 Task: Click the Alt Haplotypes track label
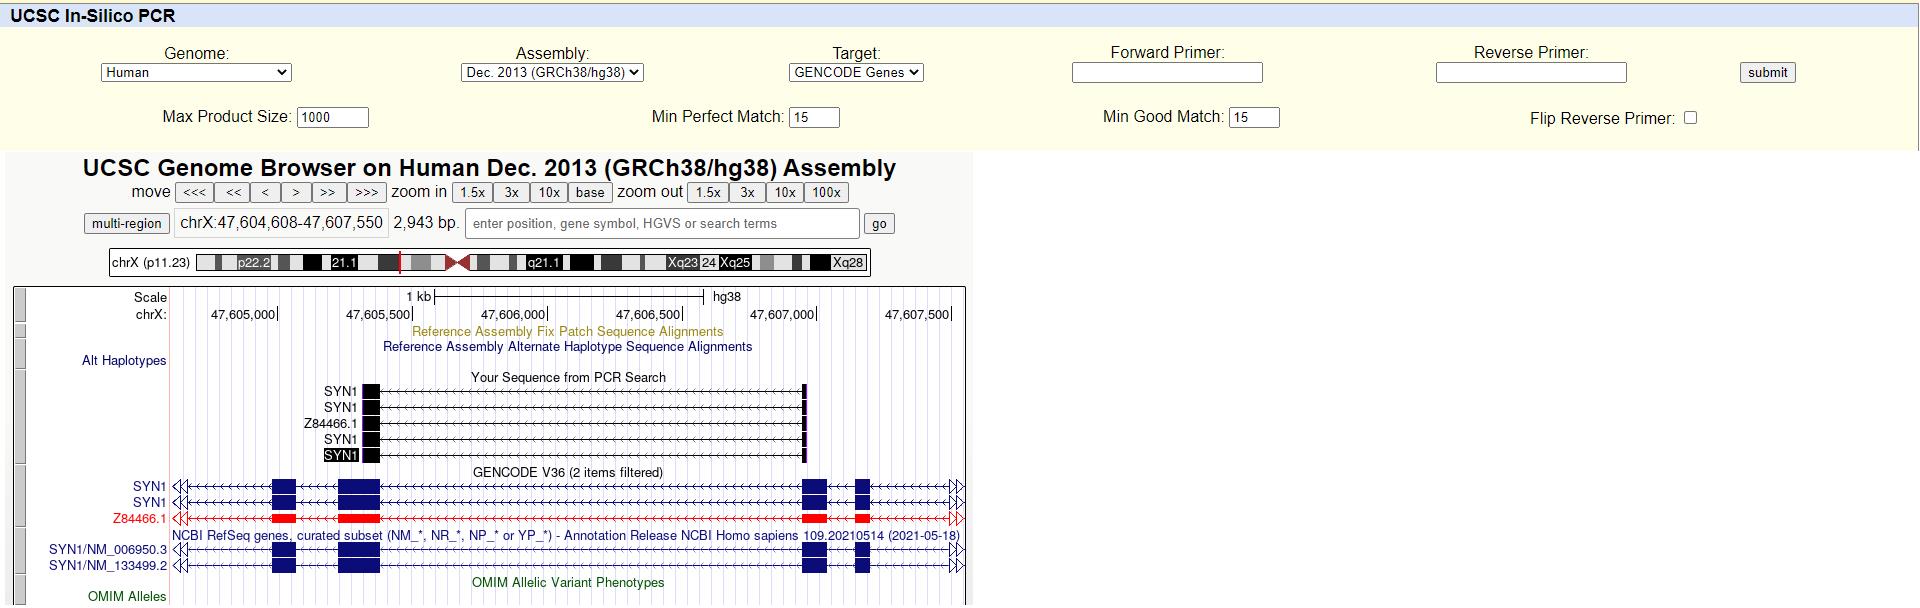[124, 361]
